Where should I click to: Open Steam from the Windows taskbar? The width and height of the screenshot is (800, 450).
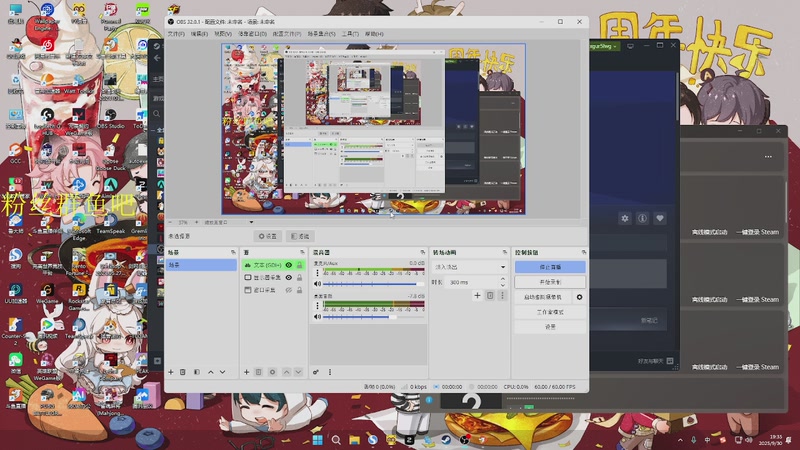(x=446, y=439)
